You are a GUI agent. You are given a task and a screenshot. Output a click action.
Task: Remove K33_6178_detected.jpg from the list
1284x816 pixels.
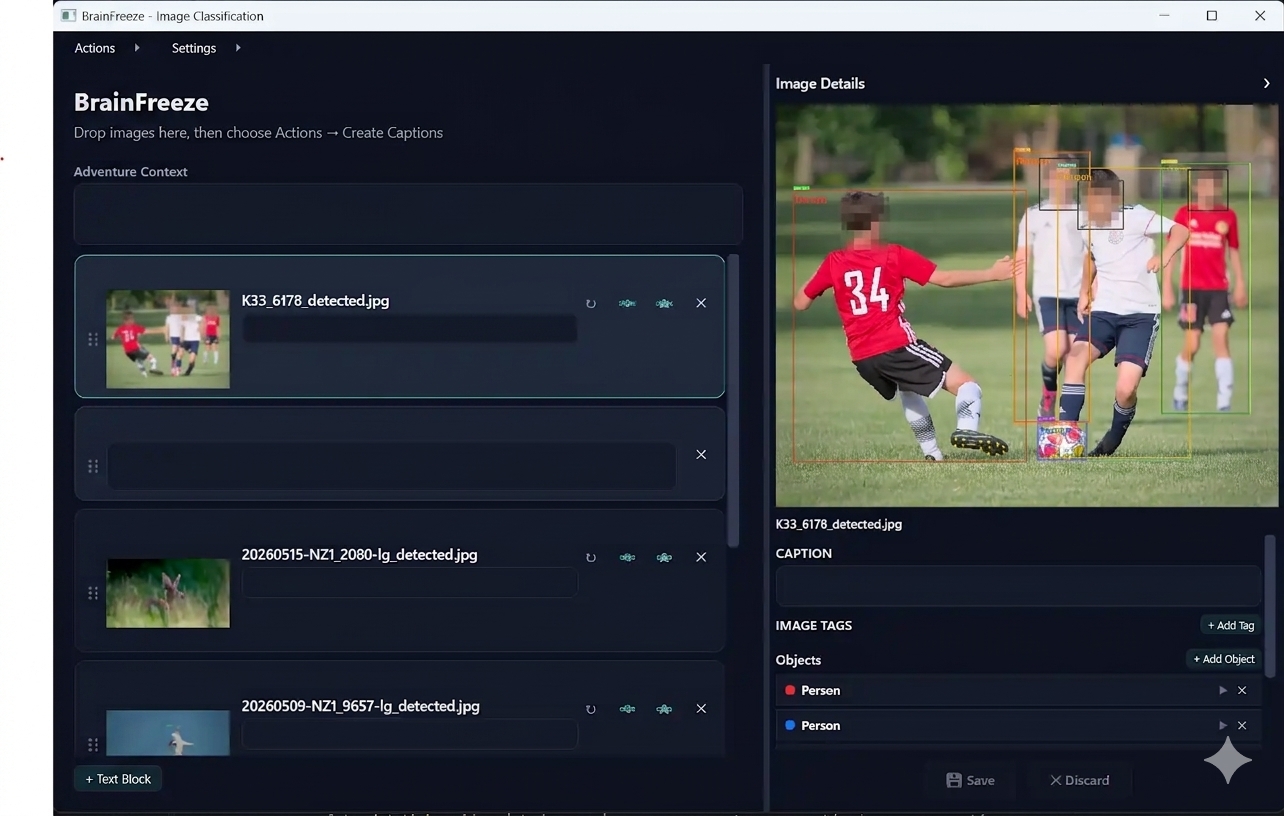701,303
